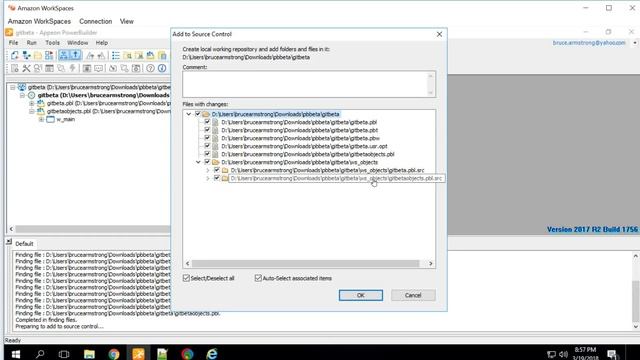Click the Open folder toolbar icon
The image size is (640, 360).
point(38,55)
